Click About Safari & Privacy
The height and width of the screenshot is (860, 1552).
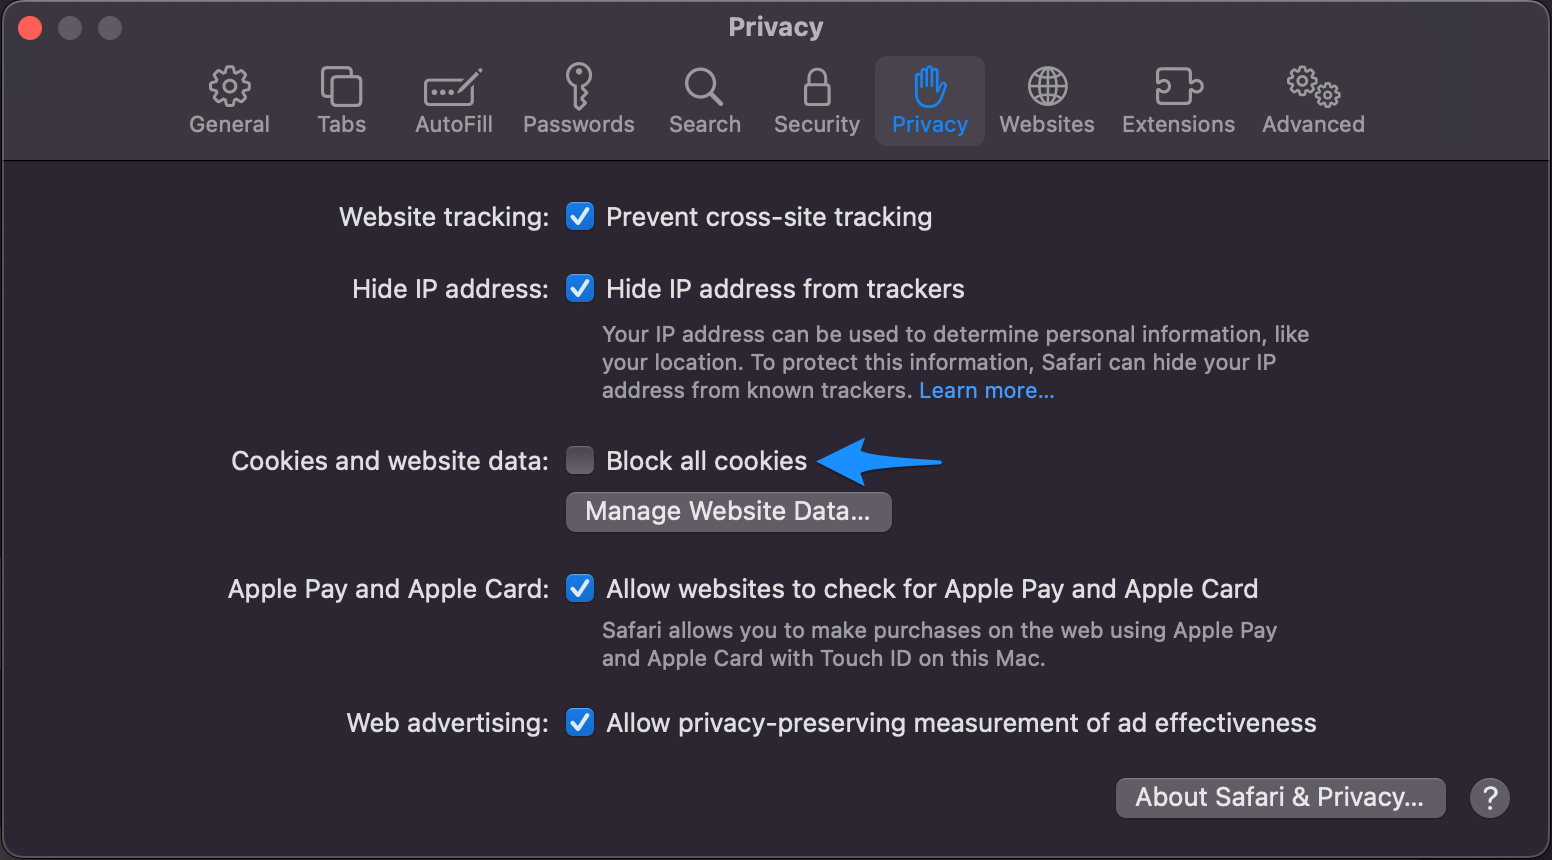(x=1280, y=797)
